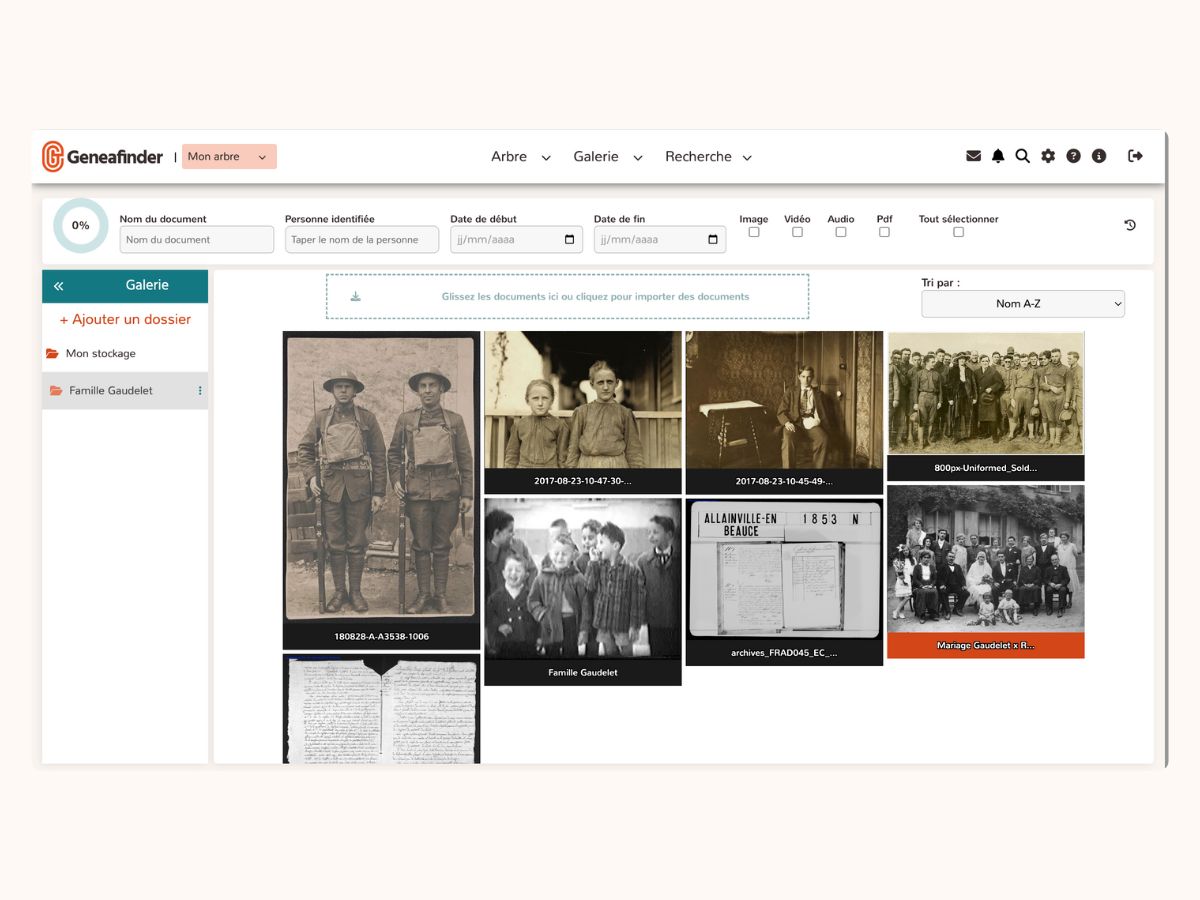Open the Famille Gaudelet folder options menu
This screenshot has height=900, width=1200.
click(198, 391)
